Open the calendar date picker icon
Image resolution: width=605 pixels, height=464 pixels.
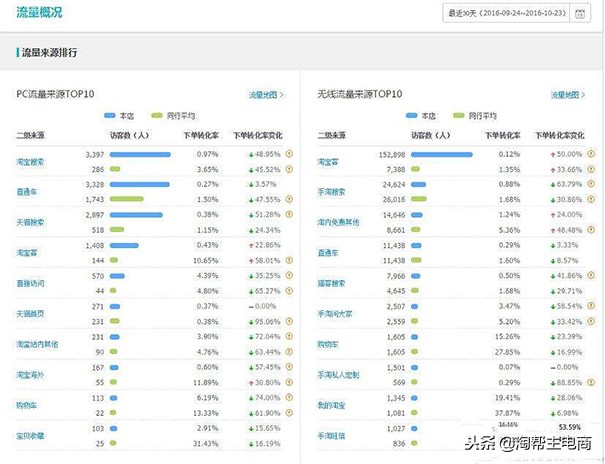click(580, 13)
